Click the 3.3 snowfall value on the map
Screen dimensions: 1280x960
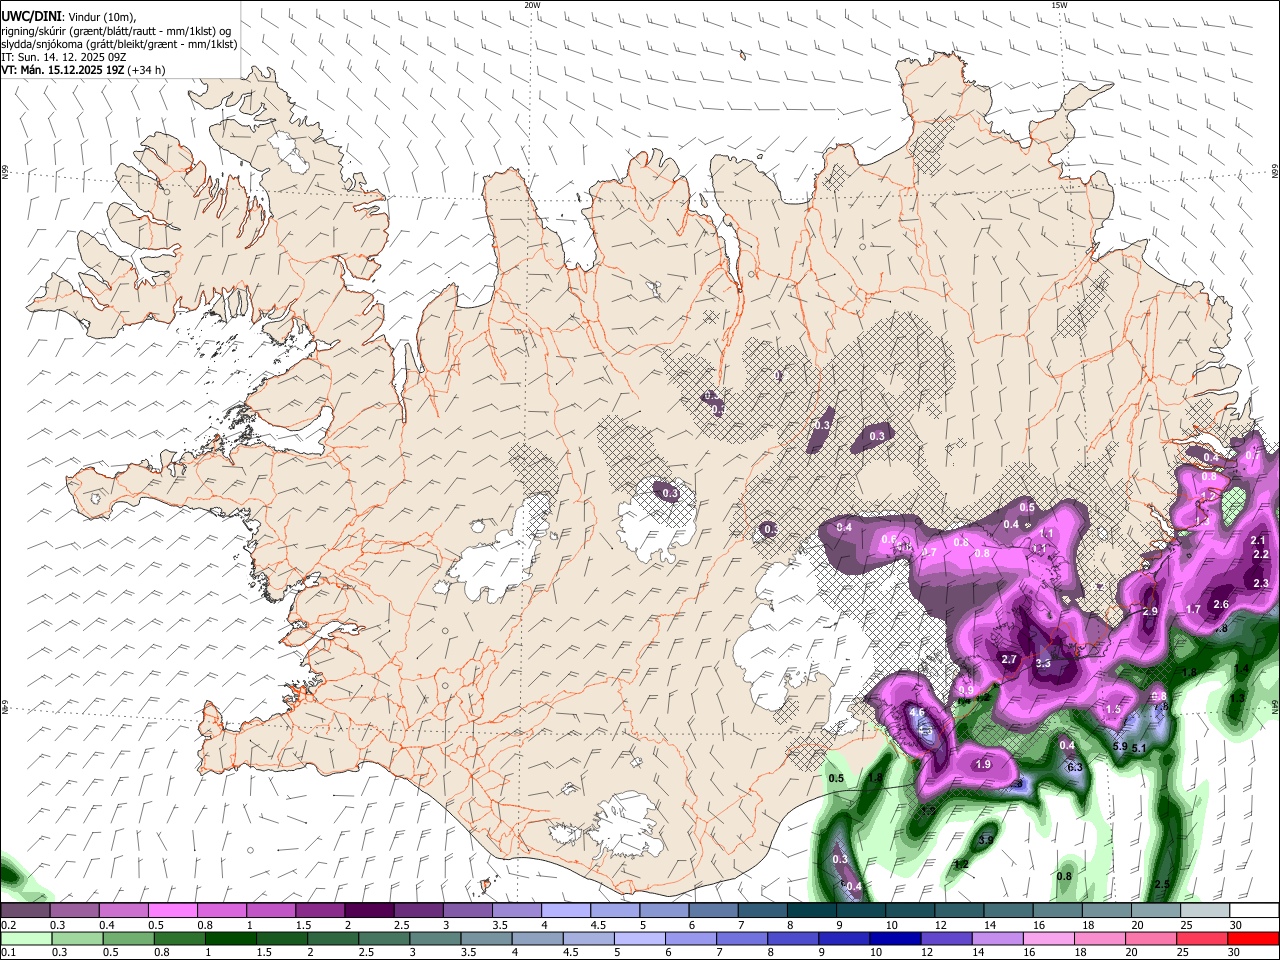point(1043,663)
